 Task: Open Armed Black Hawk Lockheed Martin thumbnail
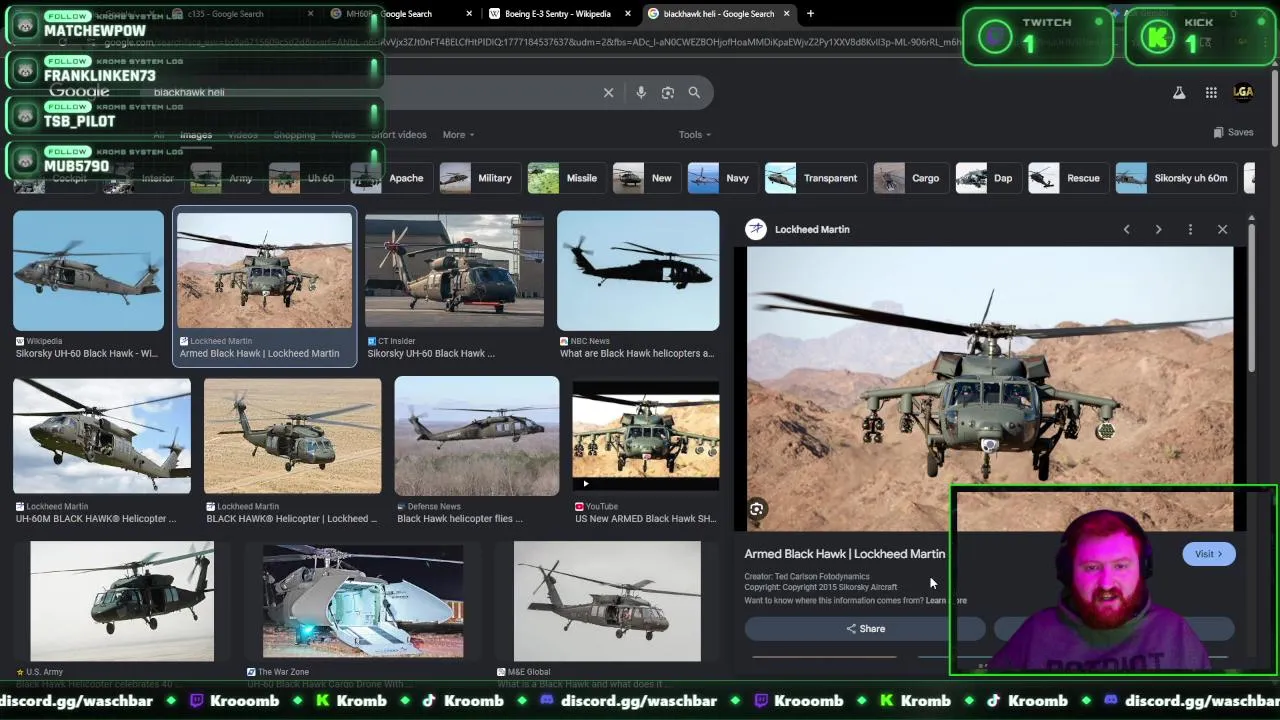264,270
